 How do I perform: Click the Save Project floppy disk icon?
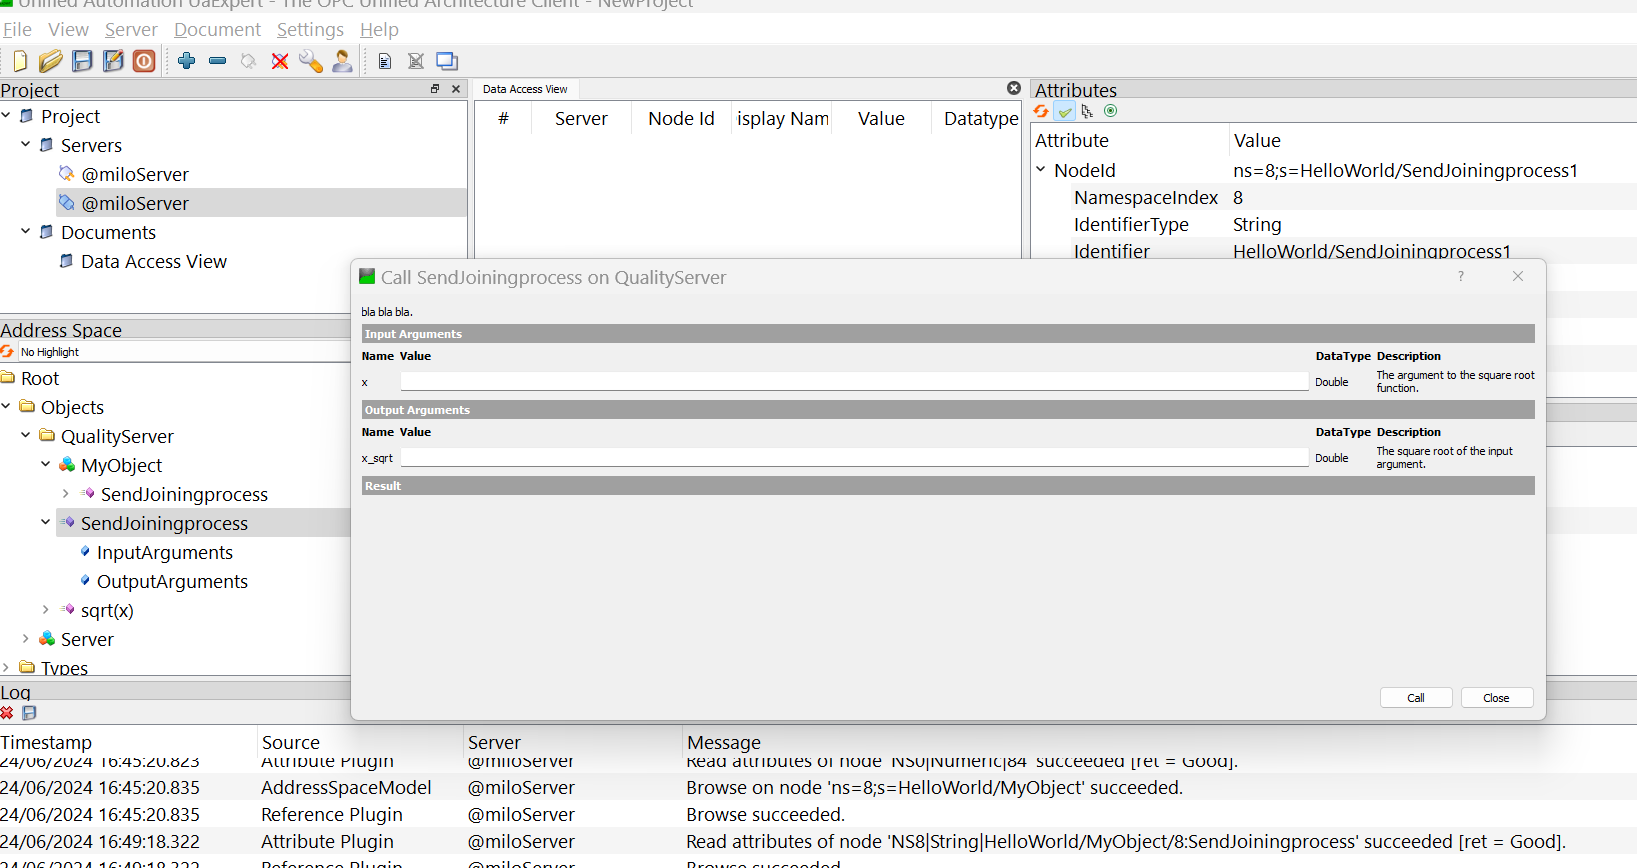[82, 61]
